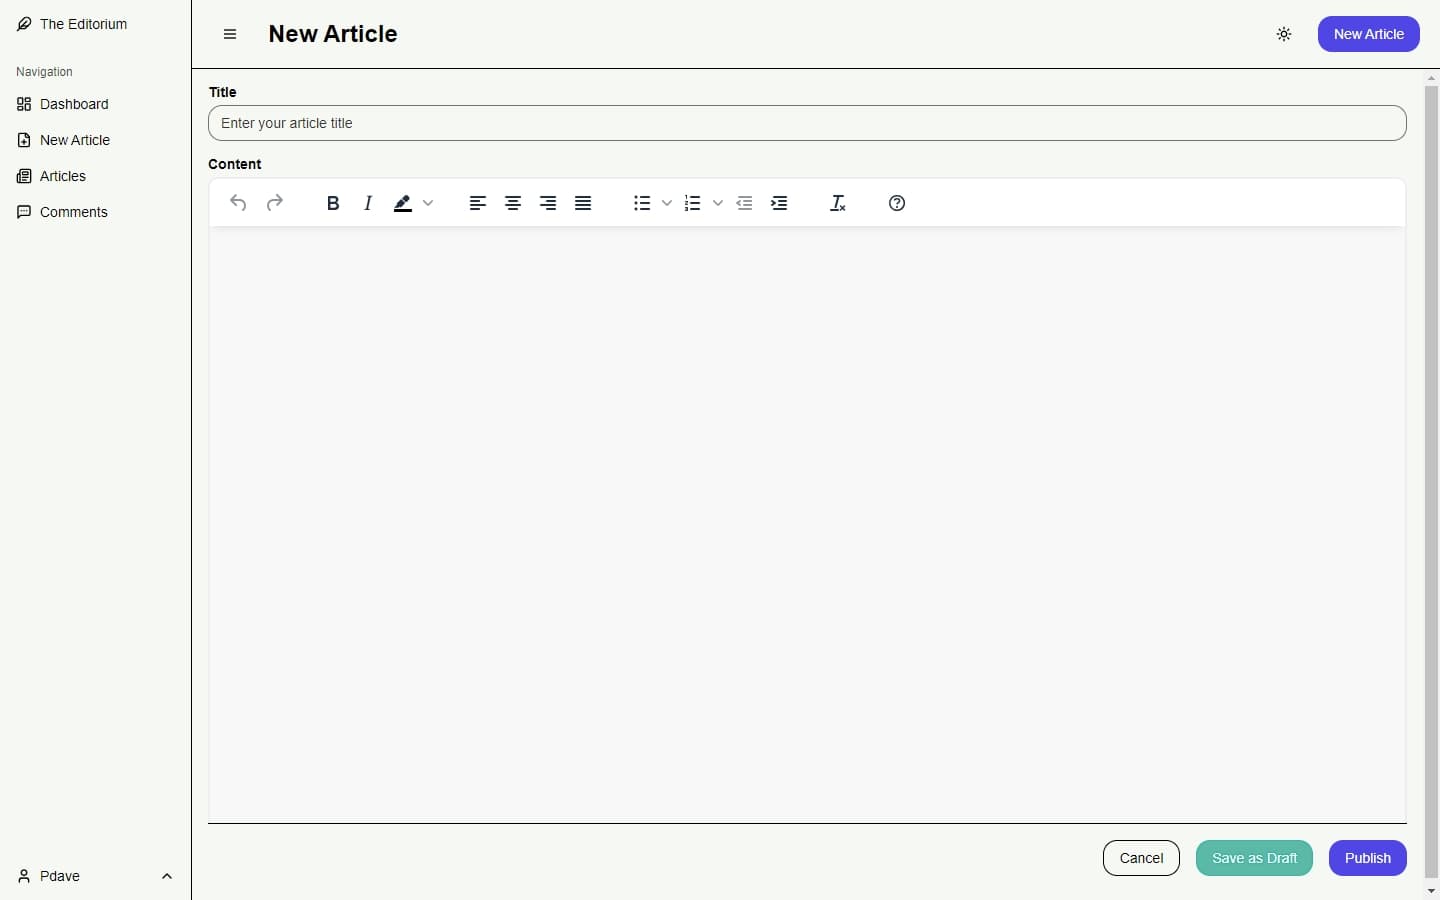Collapse the Pdave user menu
1440x900 pixels.
click(166, 877)
